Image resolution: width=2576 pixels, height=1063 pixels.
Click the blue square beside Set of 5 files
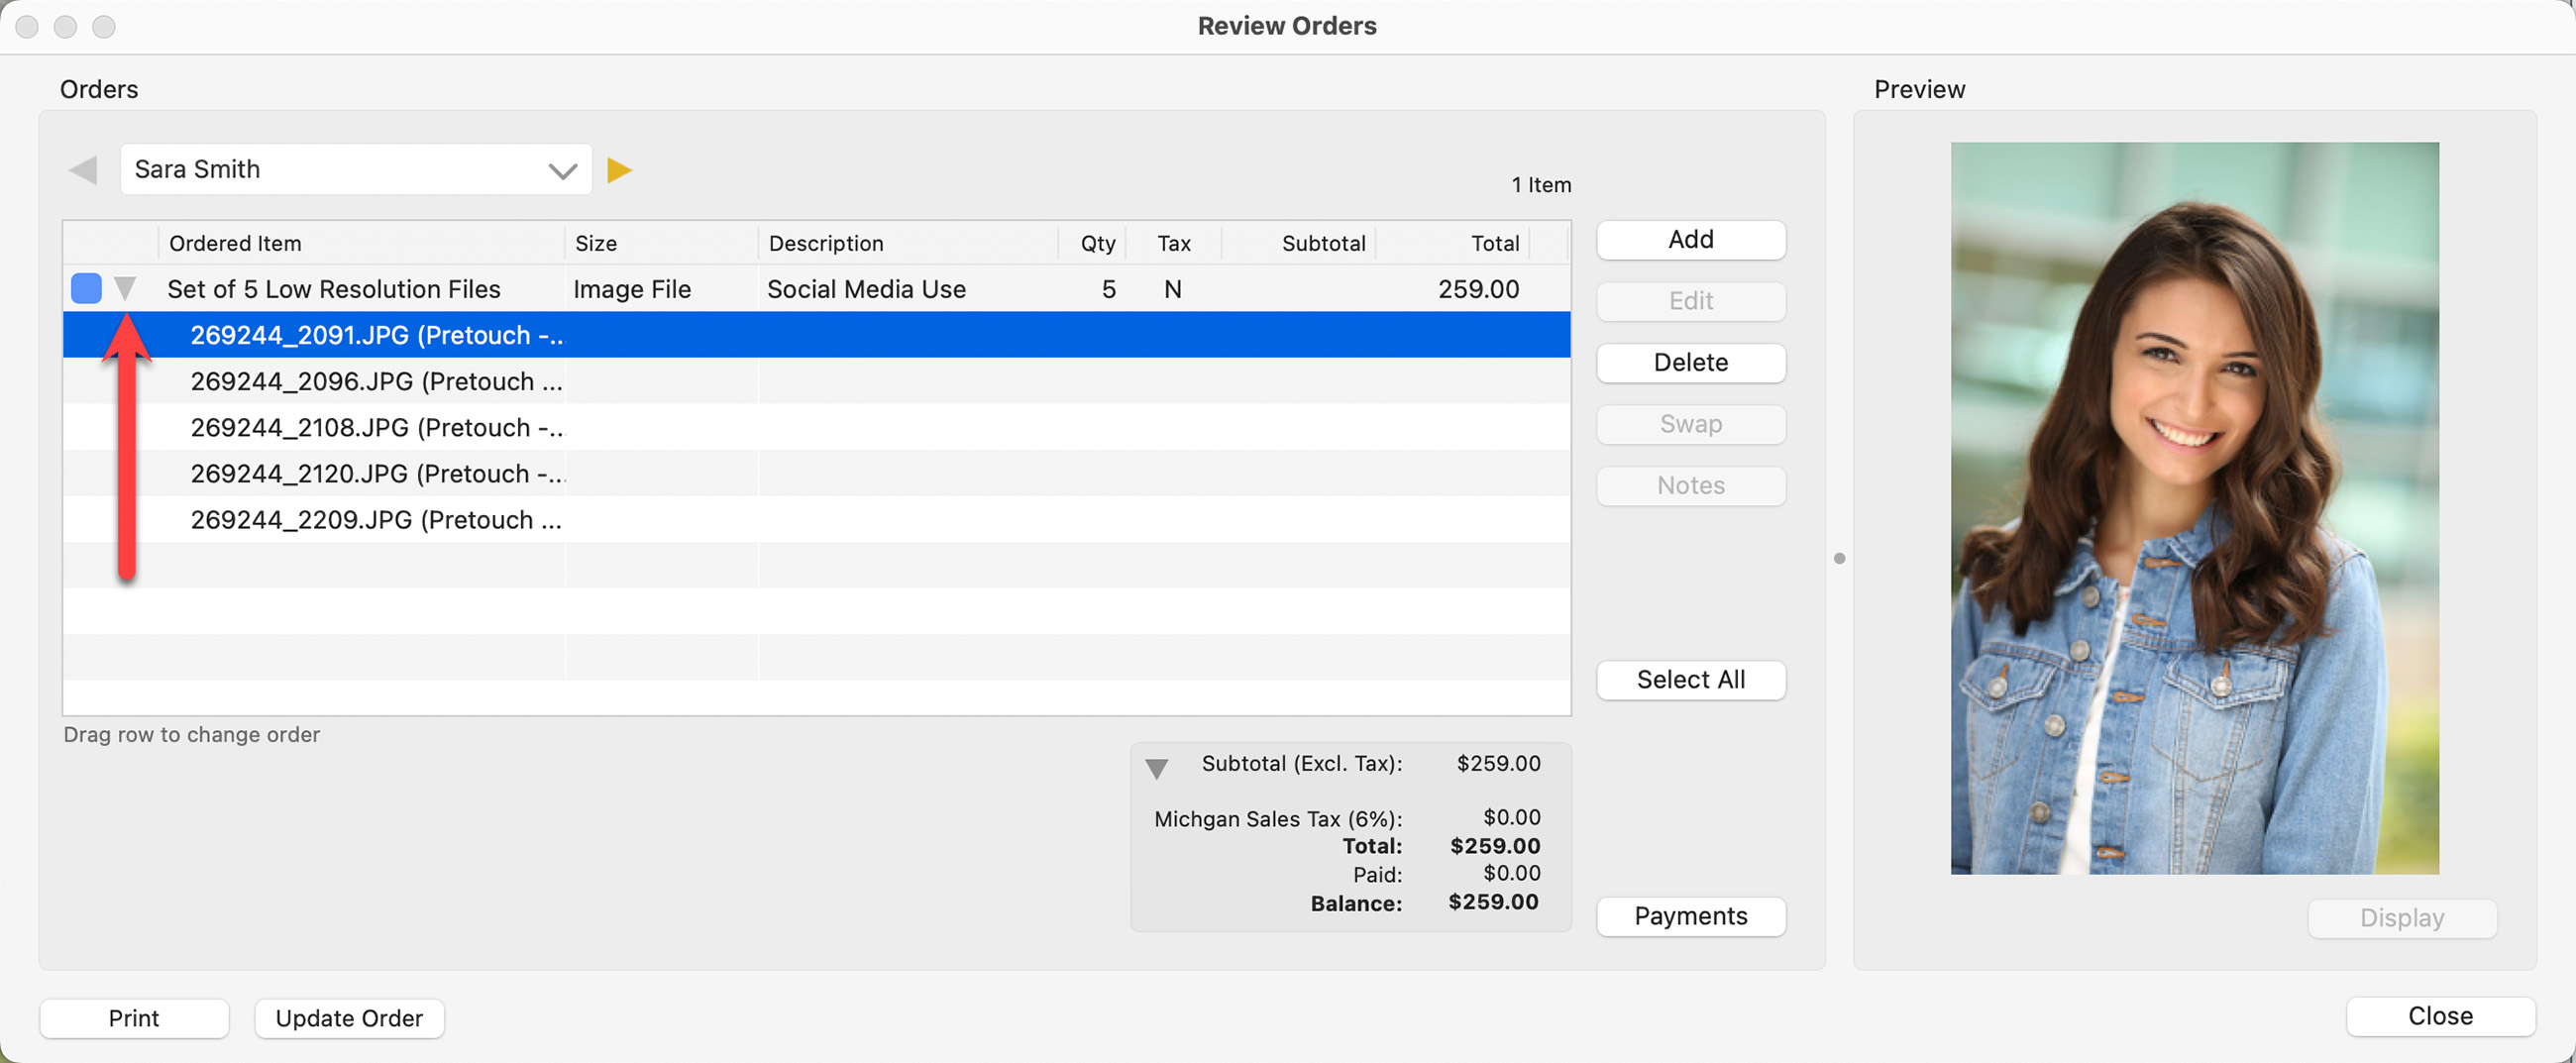click(86, 289)
